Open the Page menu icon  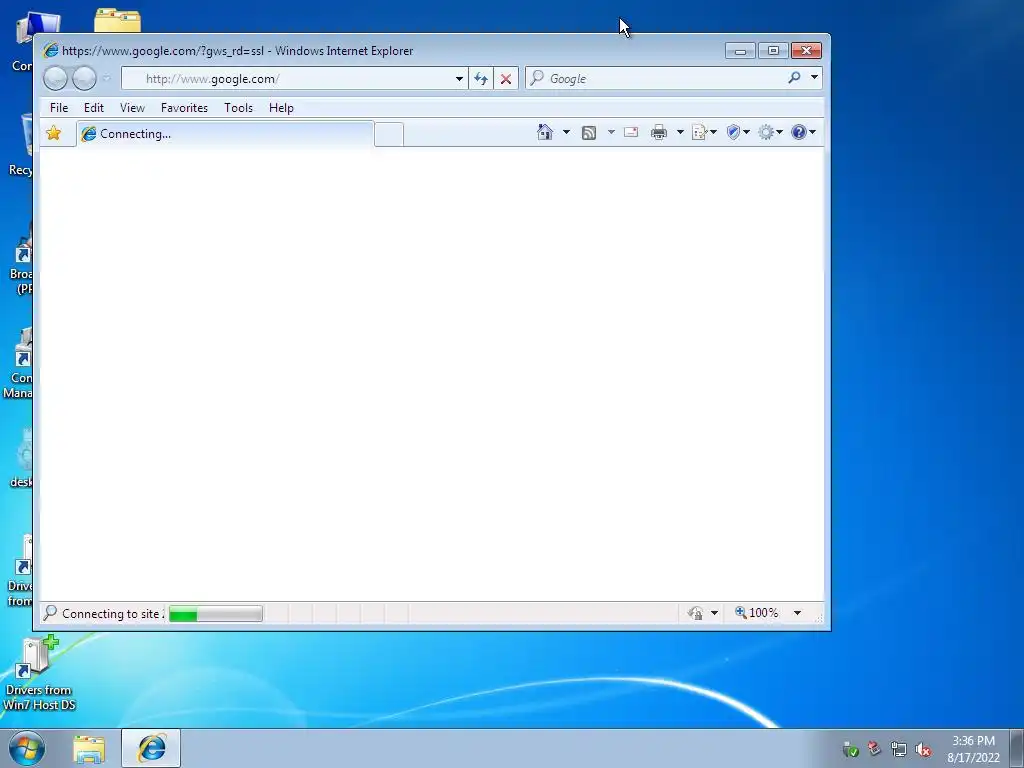point(703,133)
